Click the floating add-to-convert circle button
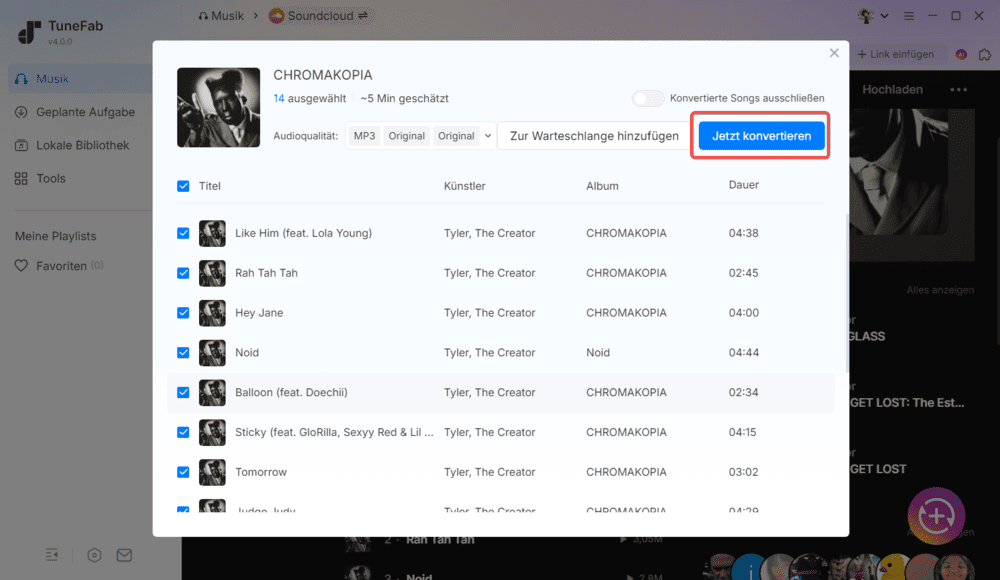 click(936, 516)
